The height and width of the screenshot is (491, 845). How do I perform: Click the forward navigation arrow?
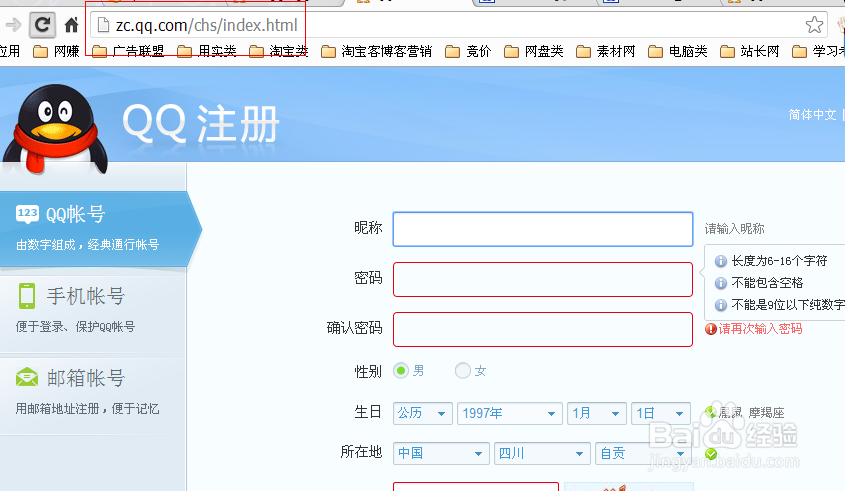click(x=13, y=25)
